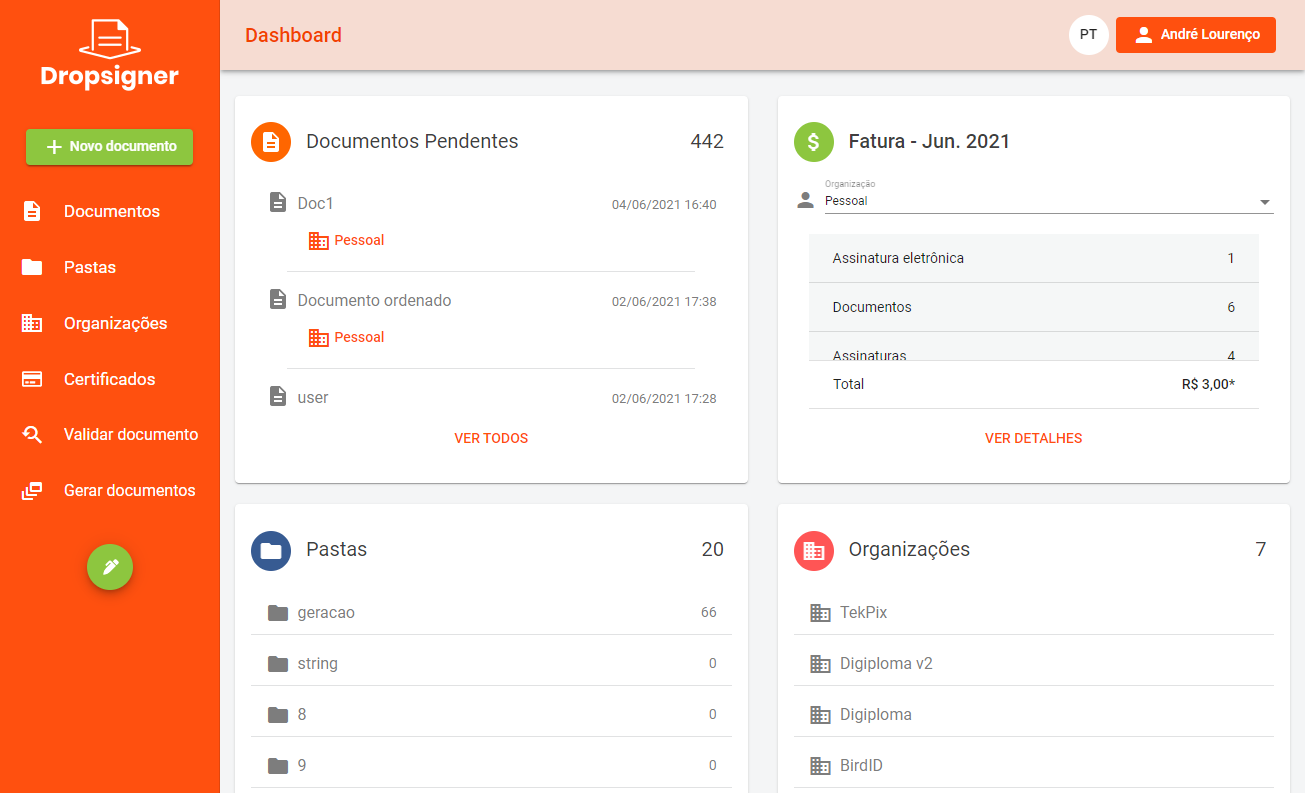Click the file icon beside user

278,397
